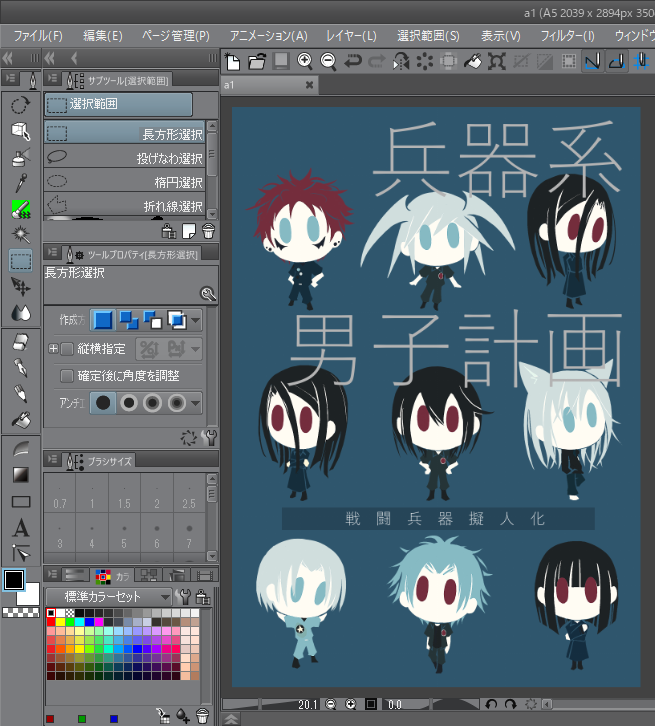Toggle Snap to special ruler
Viewport: 655px width, 726px height.
pos(617,61)
